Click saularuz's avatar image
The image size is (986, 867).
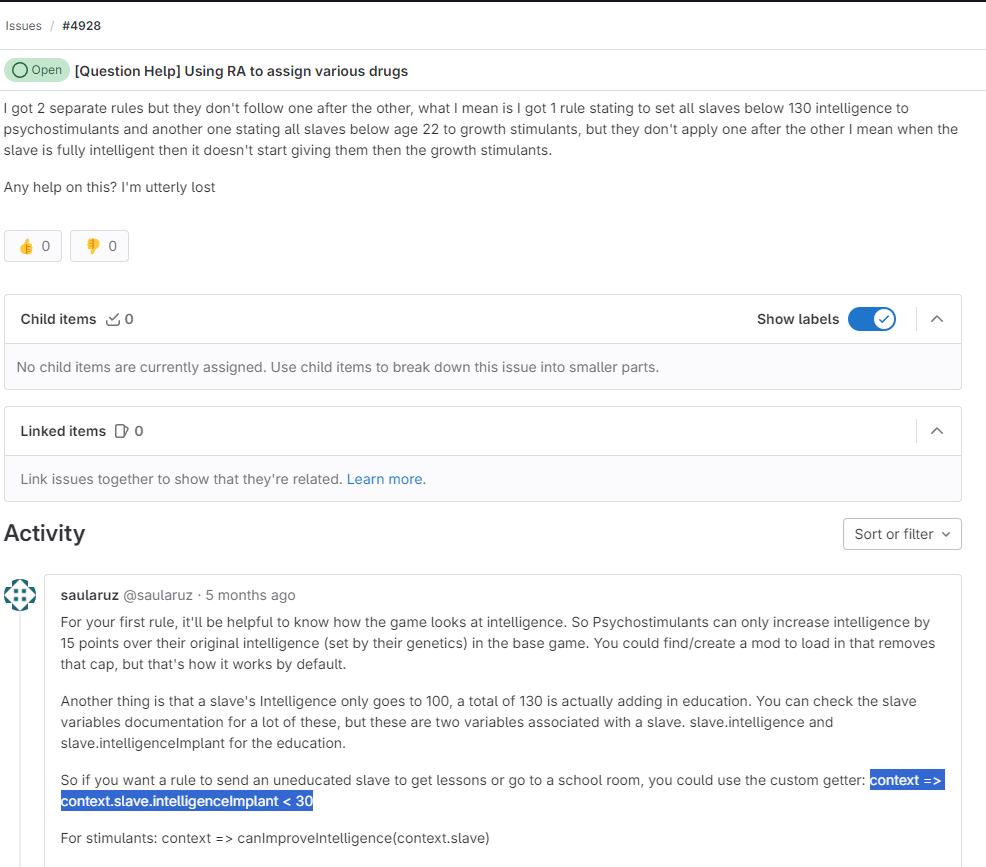(x=20, y=595)
